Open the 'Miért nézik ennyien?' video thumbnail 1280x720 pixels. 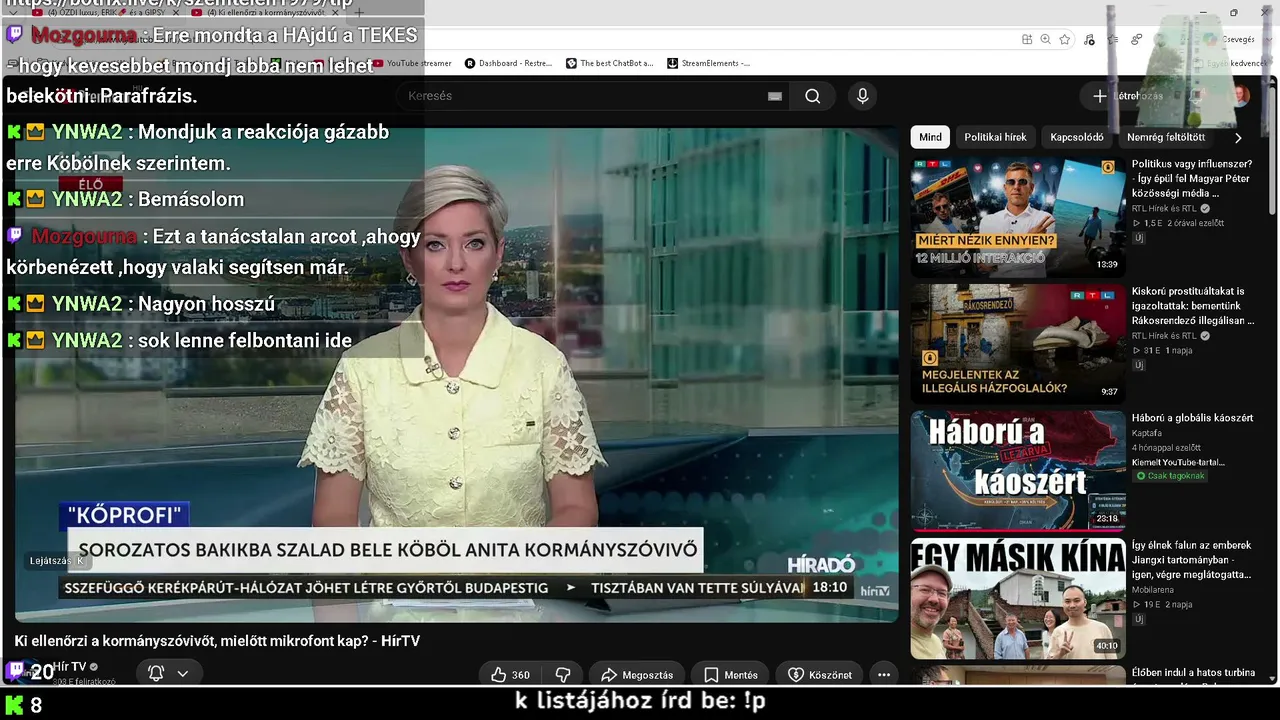(x=1018, y=216)
